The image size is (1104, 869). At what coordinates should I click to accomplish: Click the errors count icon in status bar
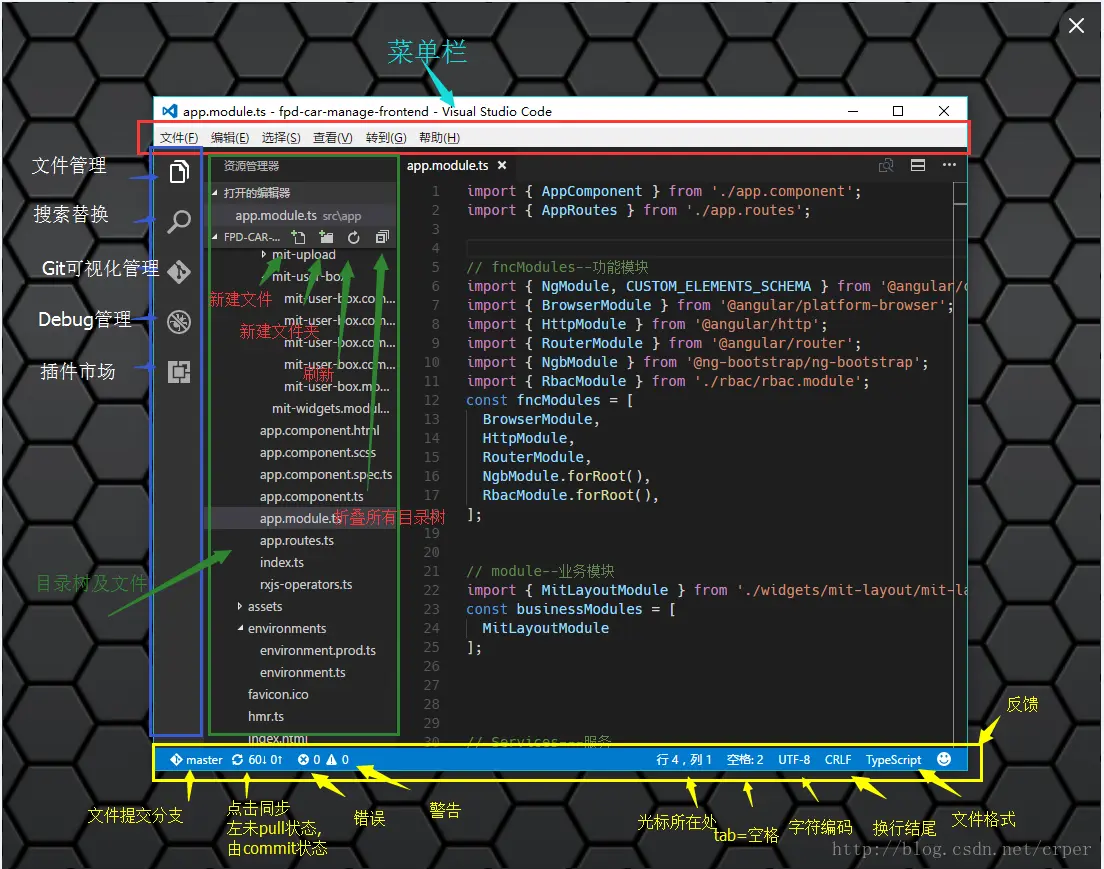pos(308,760)
